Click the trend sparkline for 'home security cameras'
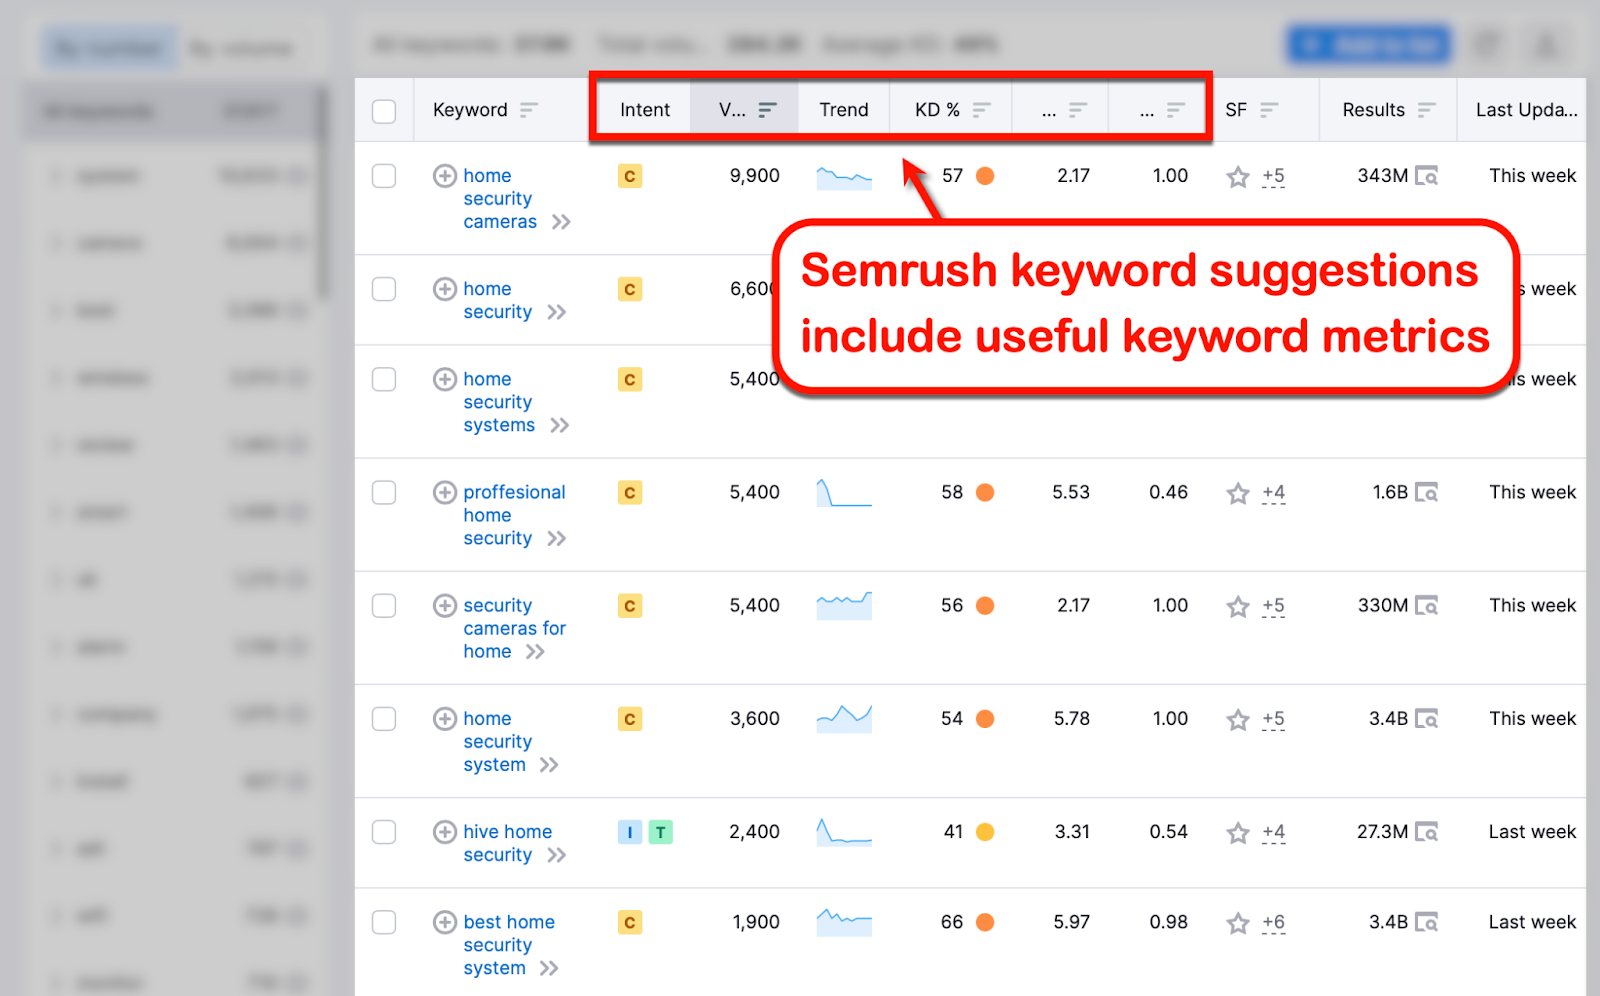 844,178
